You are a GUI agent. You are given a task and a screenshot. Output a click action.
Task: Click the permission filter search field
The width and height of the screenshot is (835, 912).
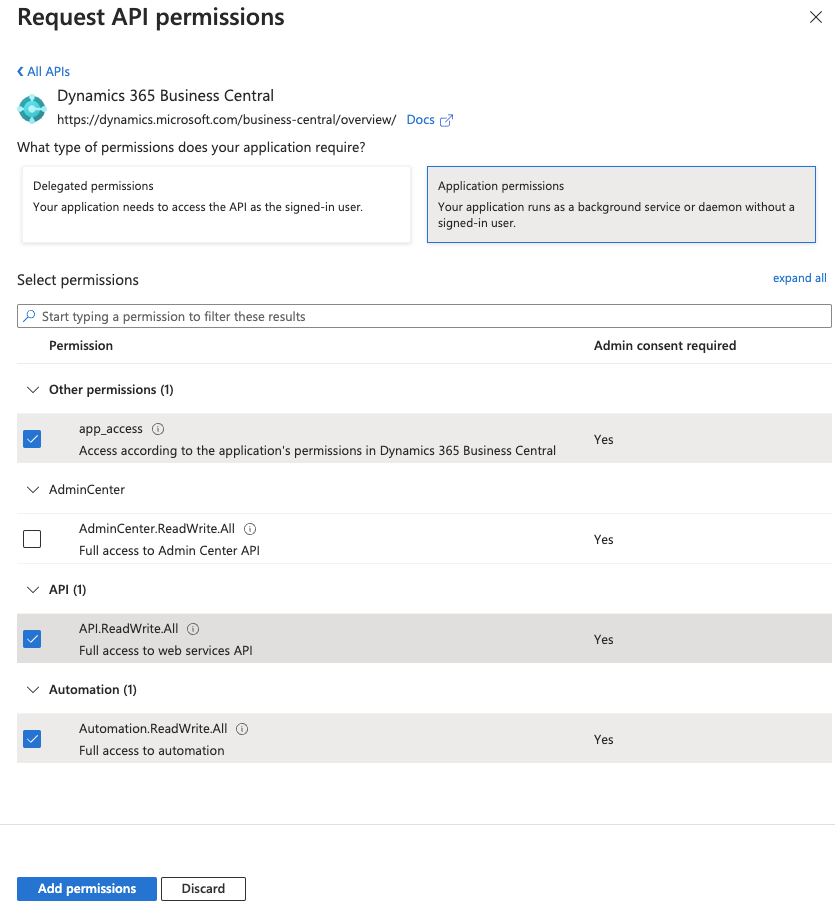pos(430,316)
